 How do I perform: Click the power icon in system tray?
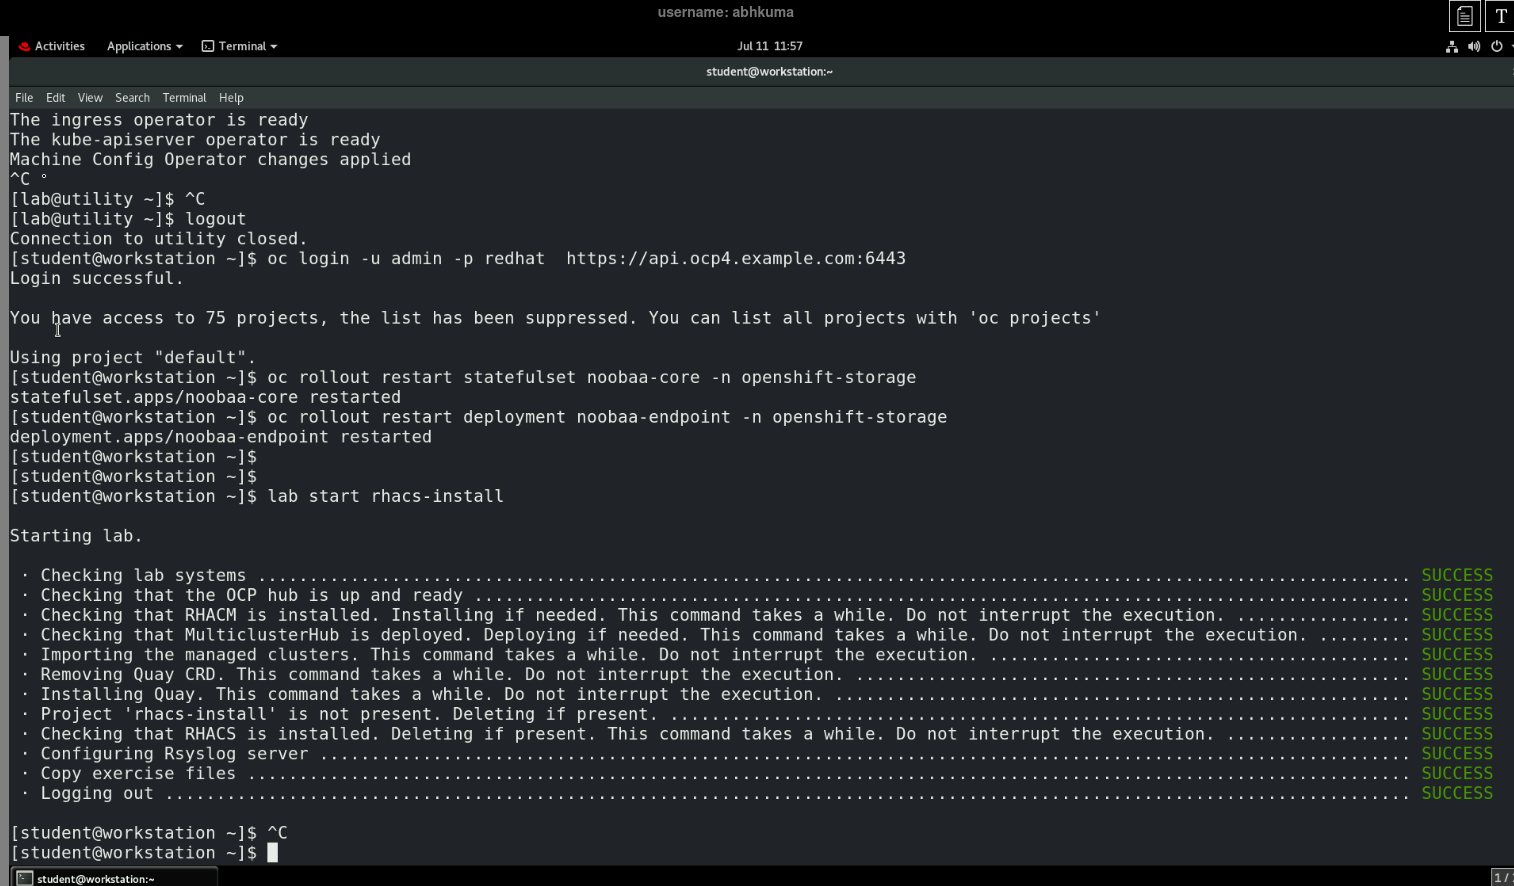pyautogui.click(x=1496, y=46)
